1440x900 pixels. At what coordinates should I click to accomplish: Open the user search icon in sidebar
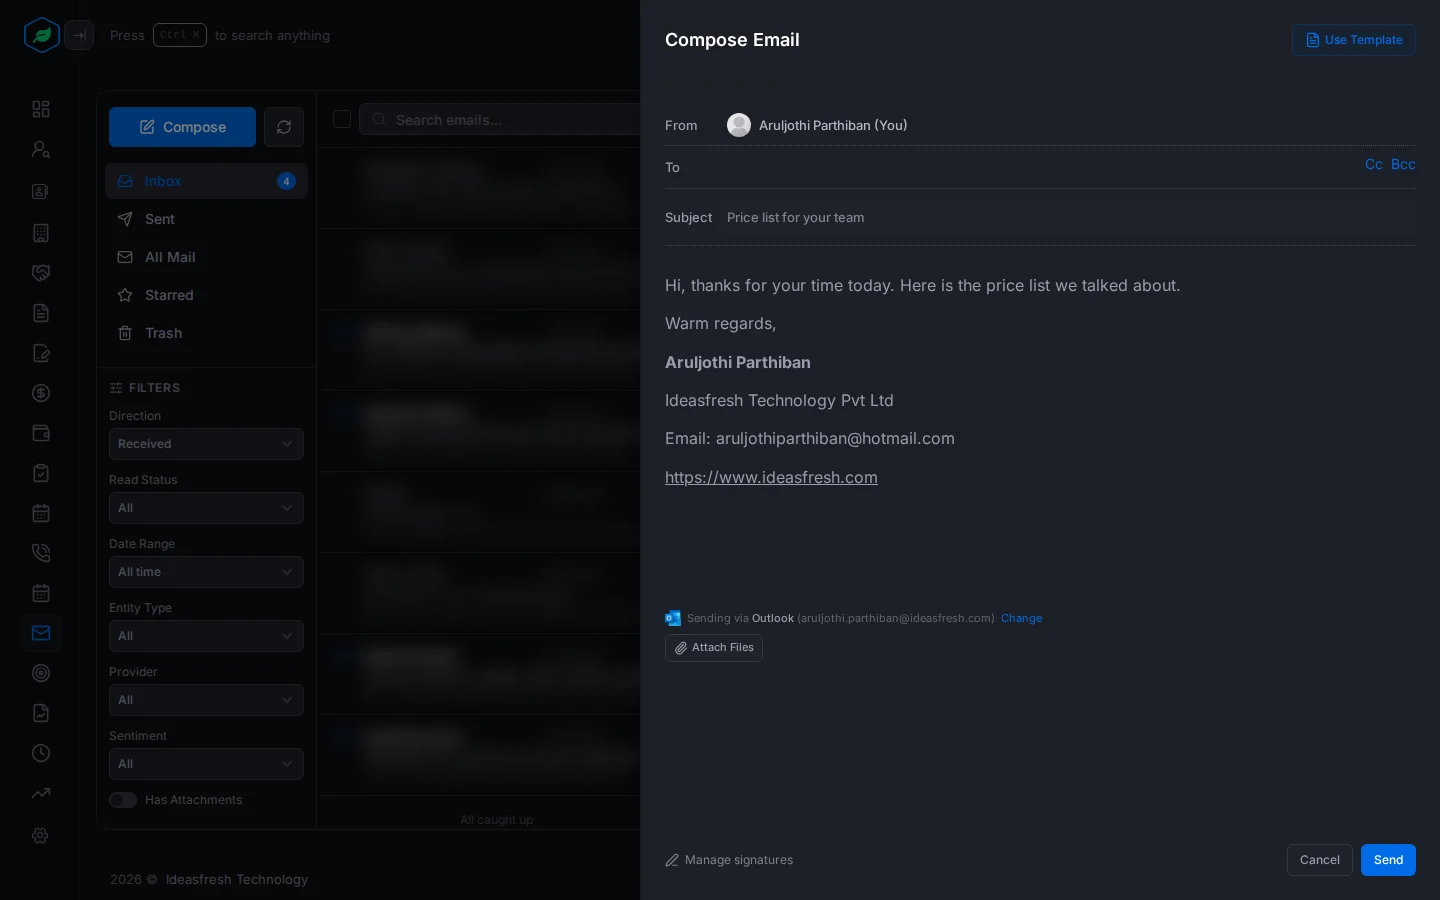point(41,149)
